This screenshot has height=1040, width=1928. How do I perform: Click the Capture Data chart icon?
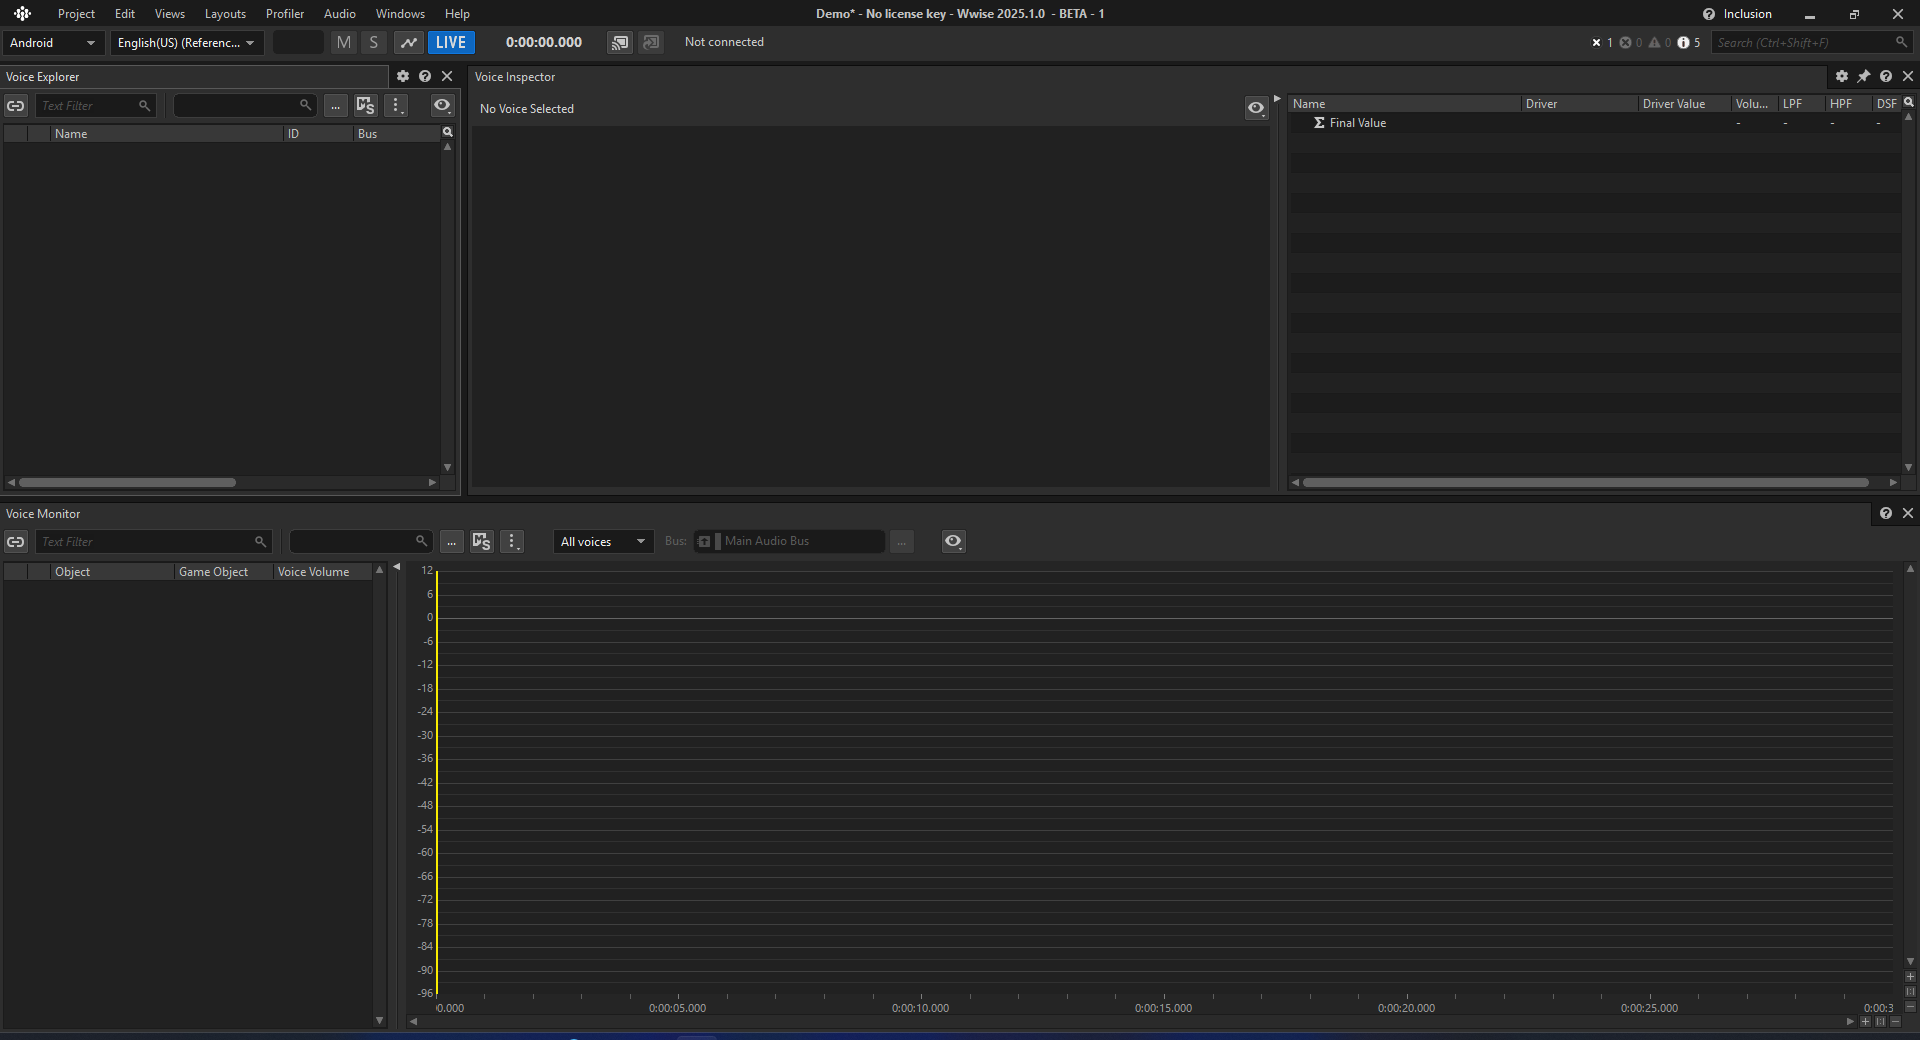[x=408, y=42]
